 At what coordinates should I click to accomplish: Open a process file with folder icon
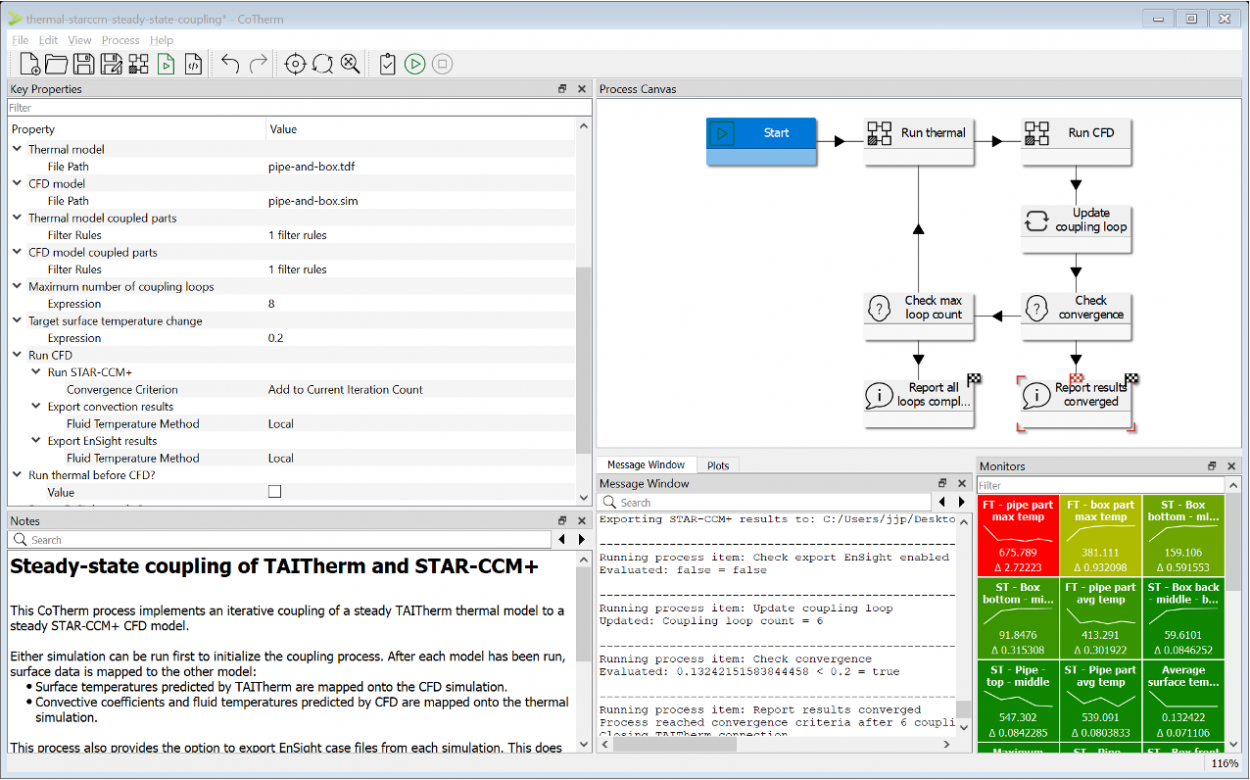[57, 64]
